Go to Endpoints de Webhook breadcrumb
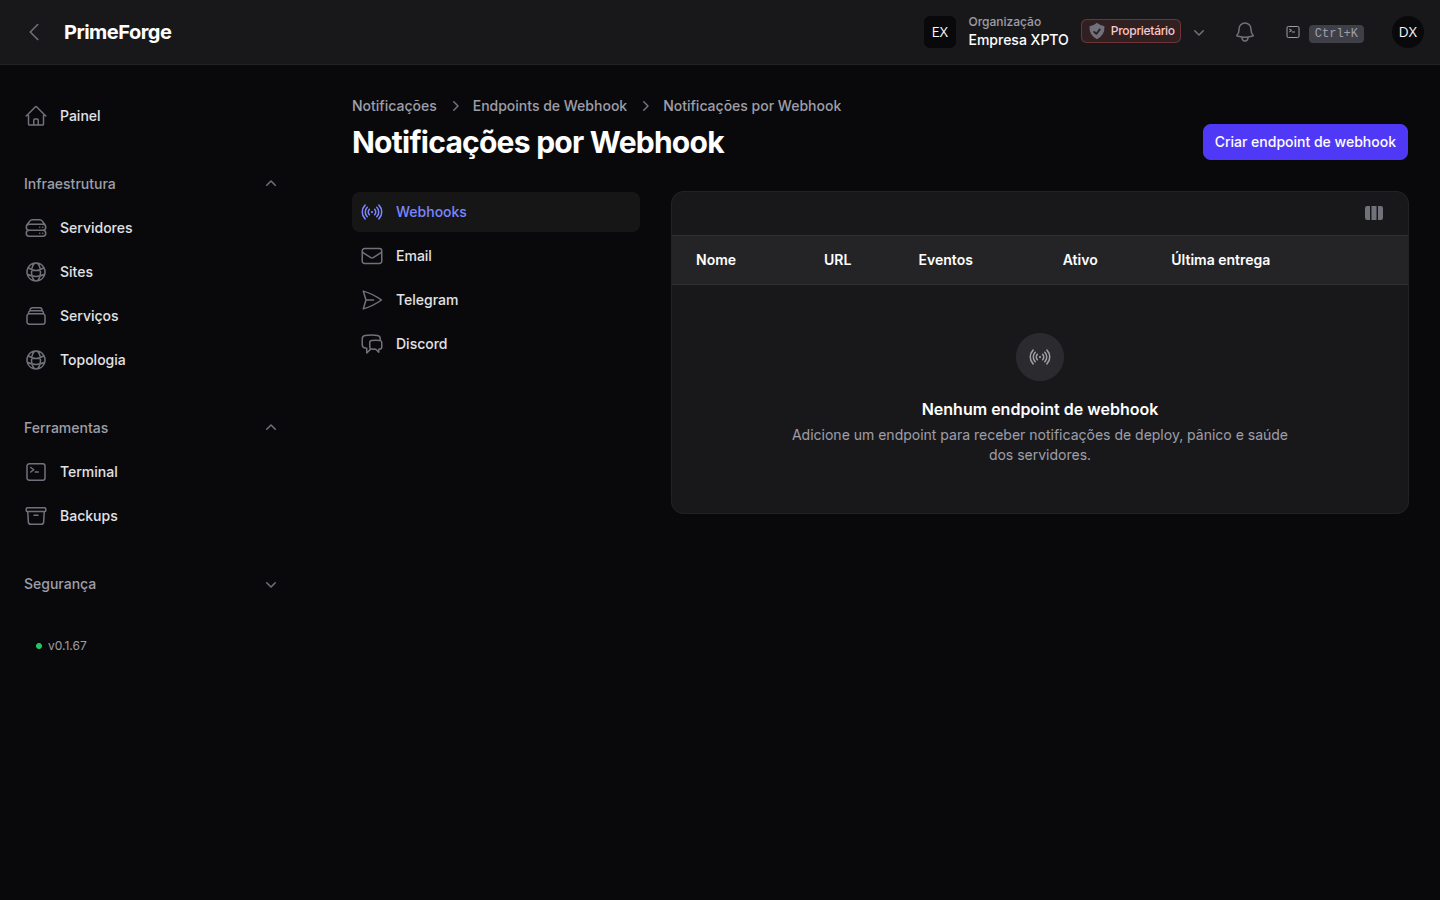This screenshot has height=900, width=1440. 550,106
